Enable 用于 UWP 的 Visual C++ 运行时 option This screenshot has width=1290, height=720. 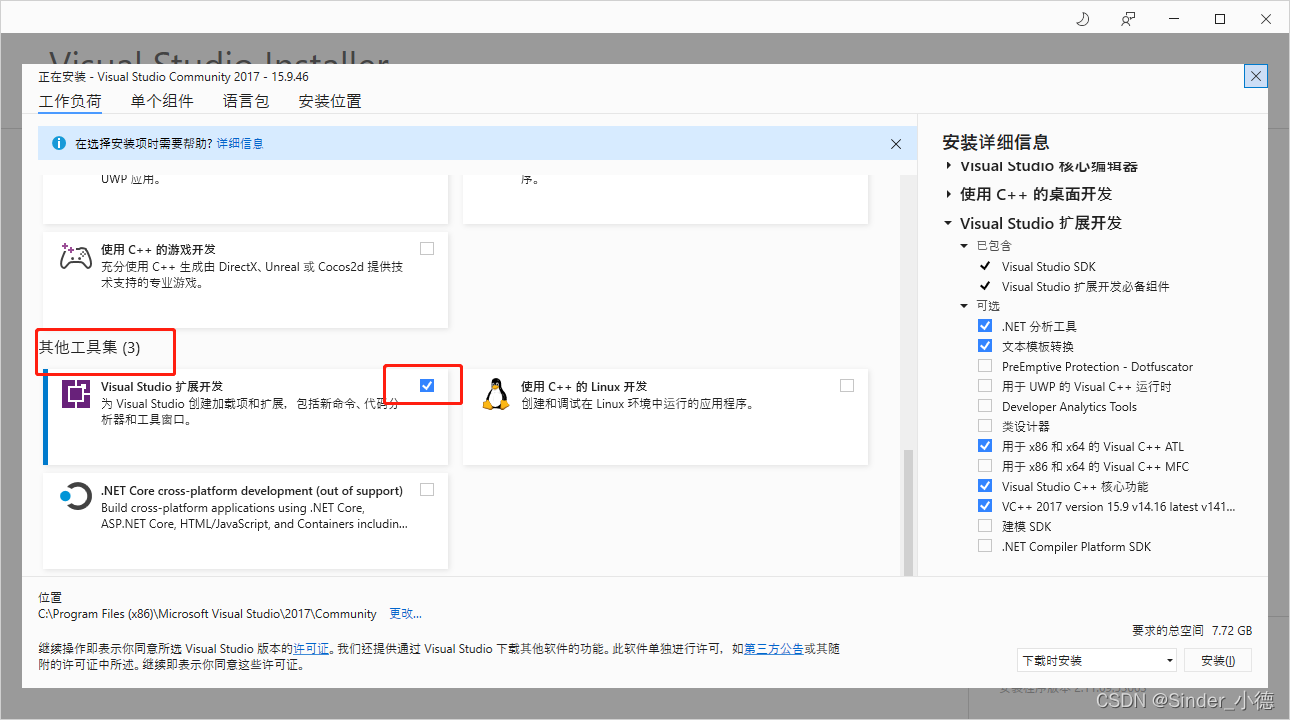coord(985,386)
